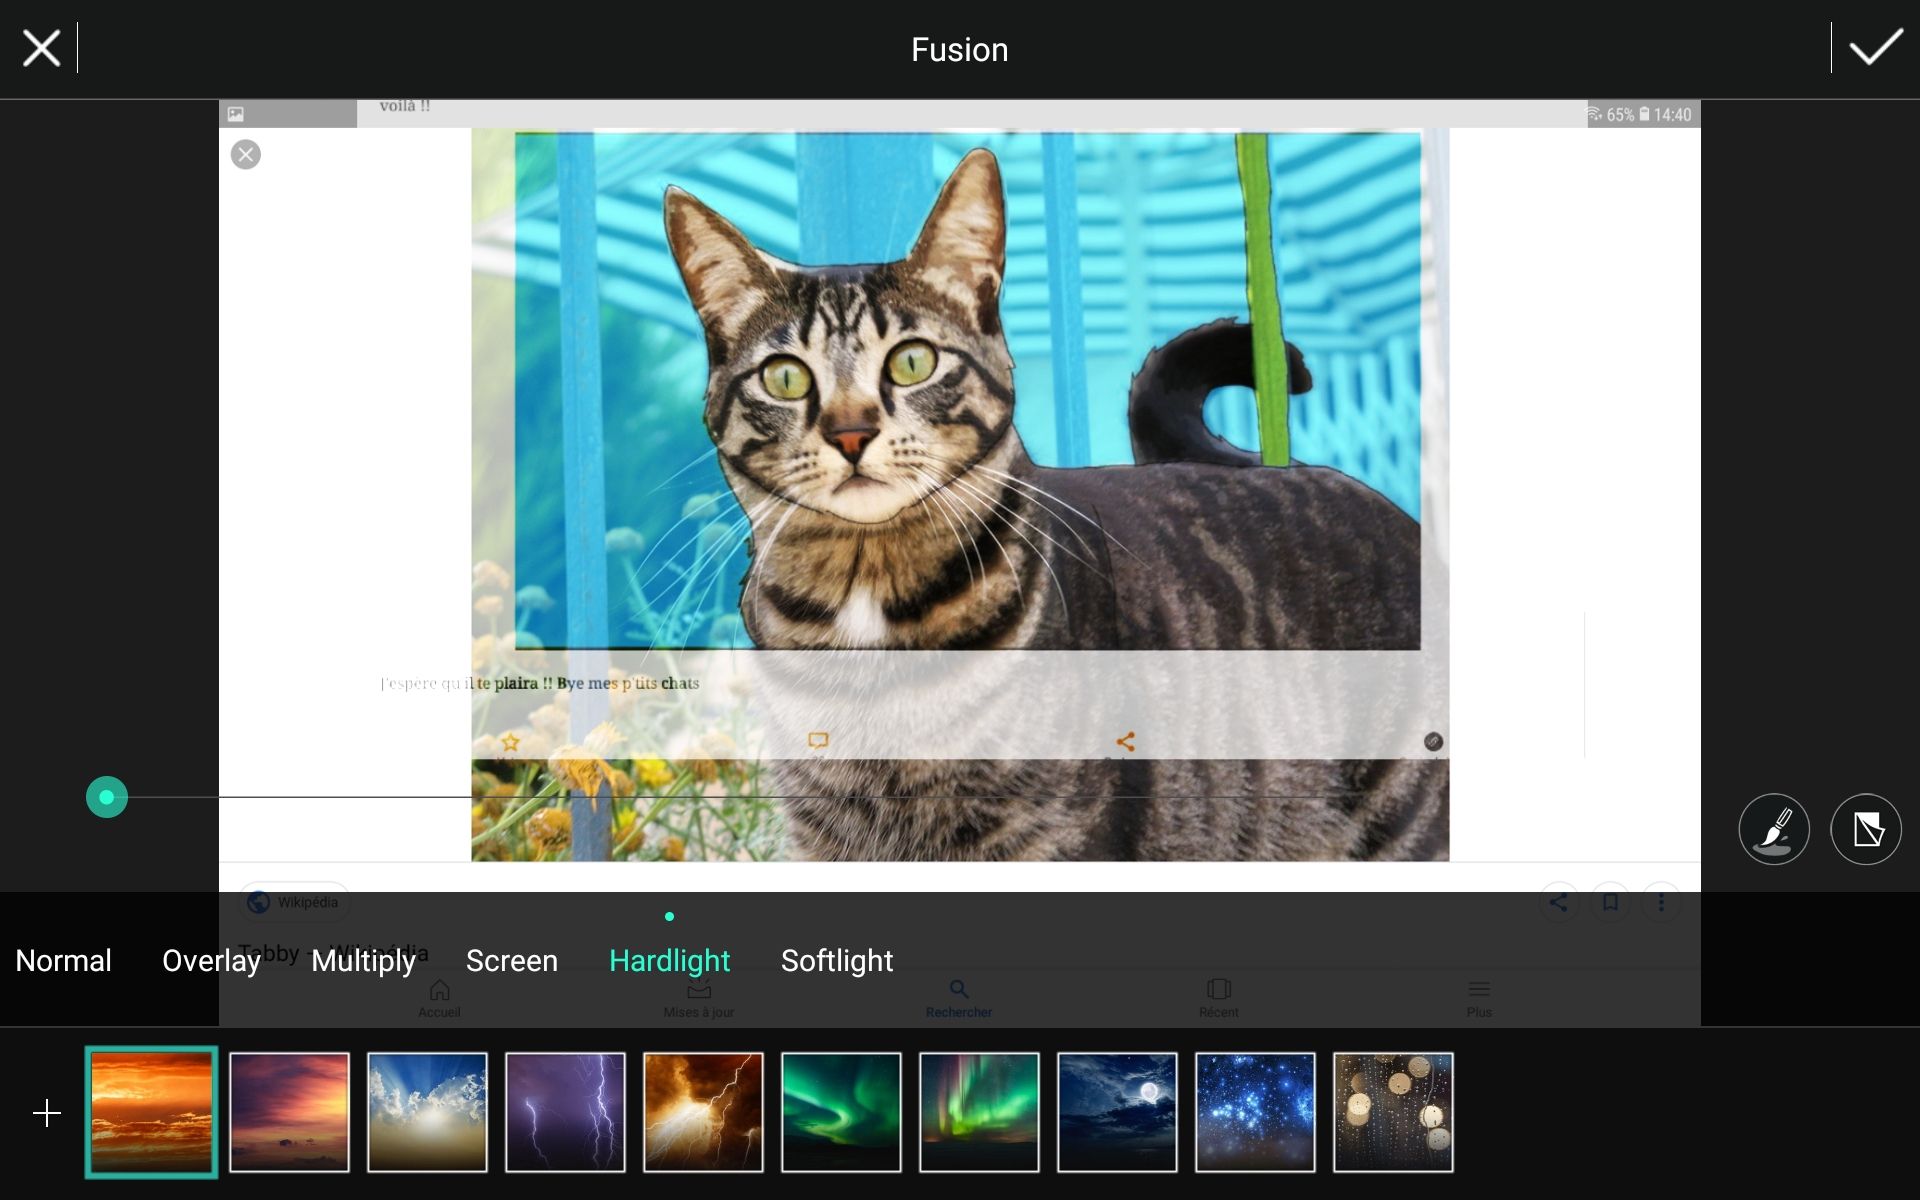Screen dimensions: 1920x1200
Task: Choose the bokeh lights thumbnail
Action: tap(1394, 1112)
